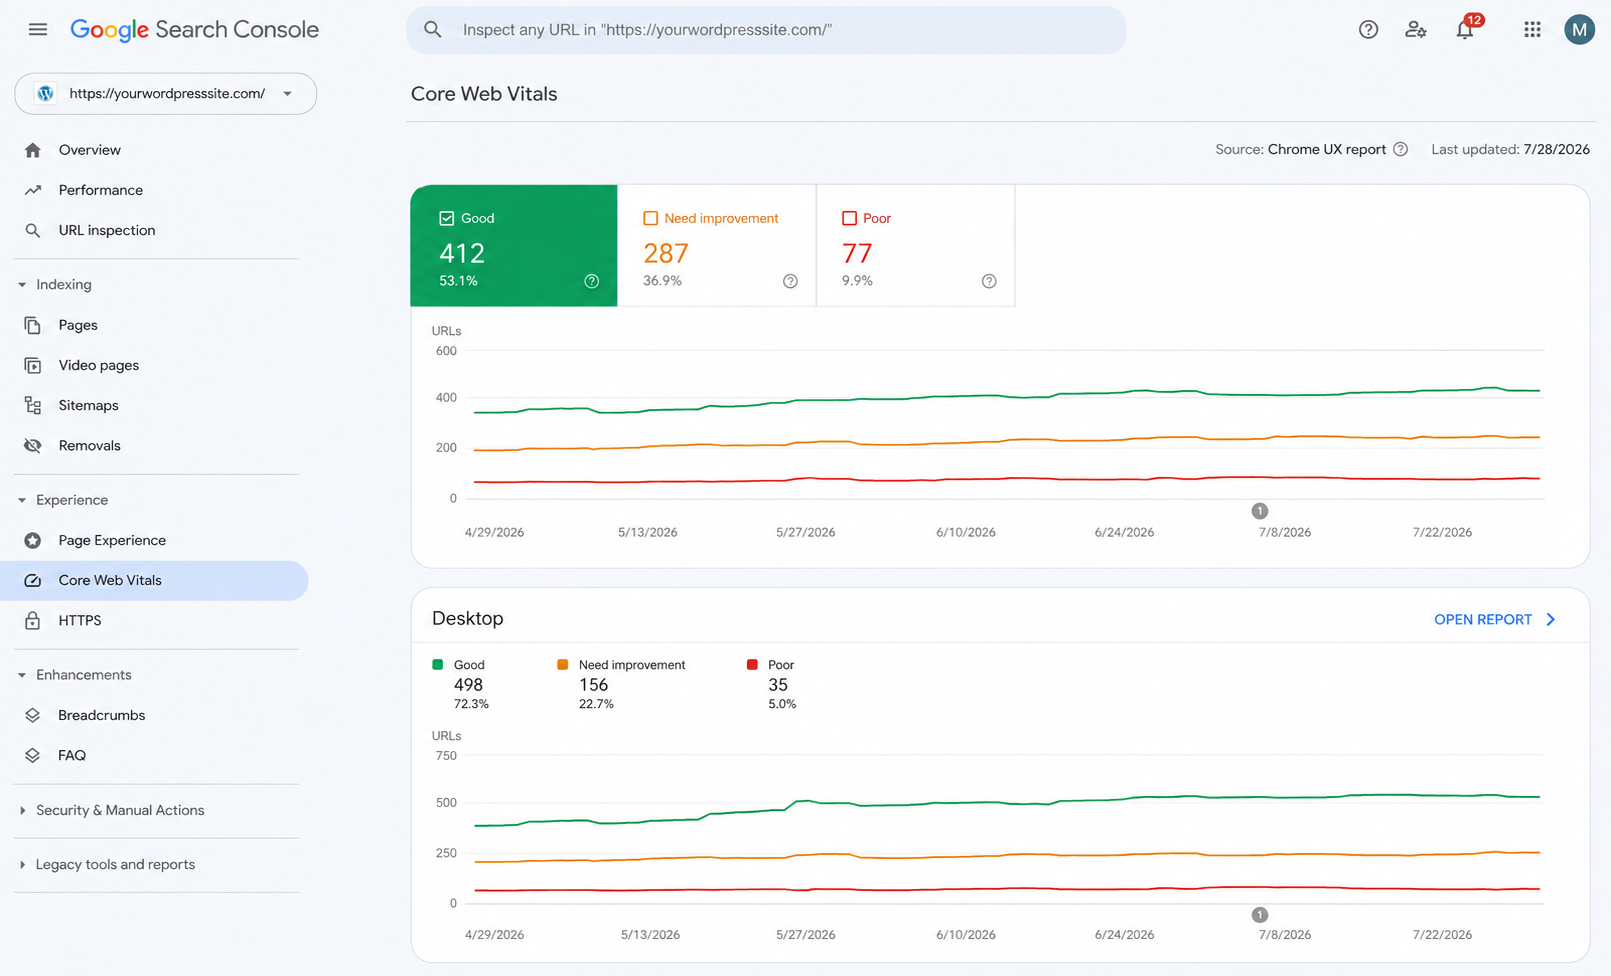Click the Page Experience star icon

click(x=33, y=540)
